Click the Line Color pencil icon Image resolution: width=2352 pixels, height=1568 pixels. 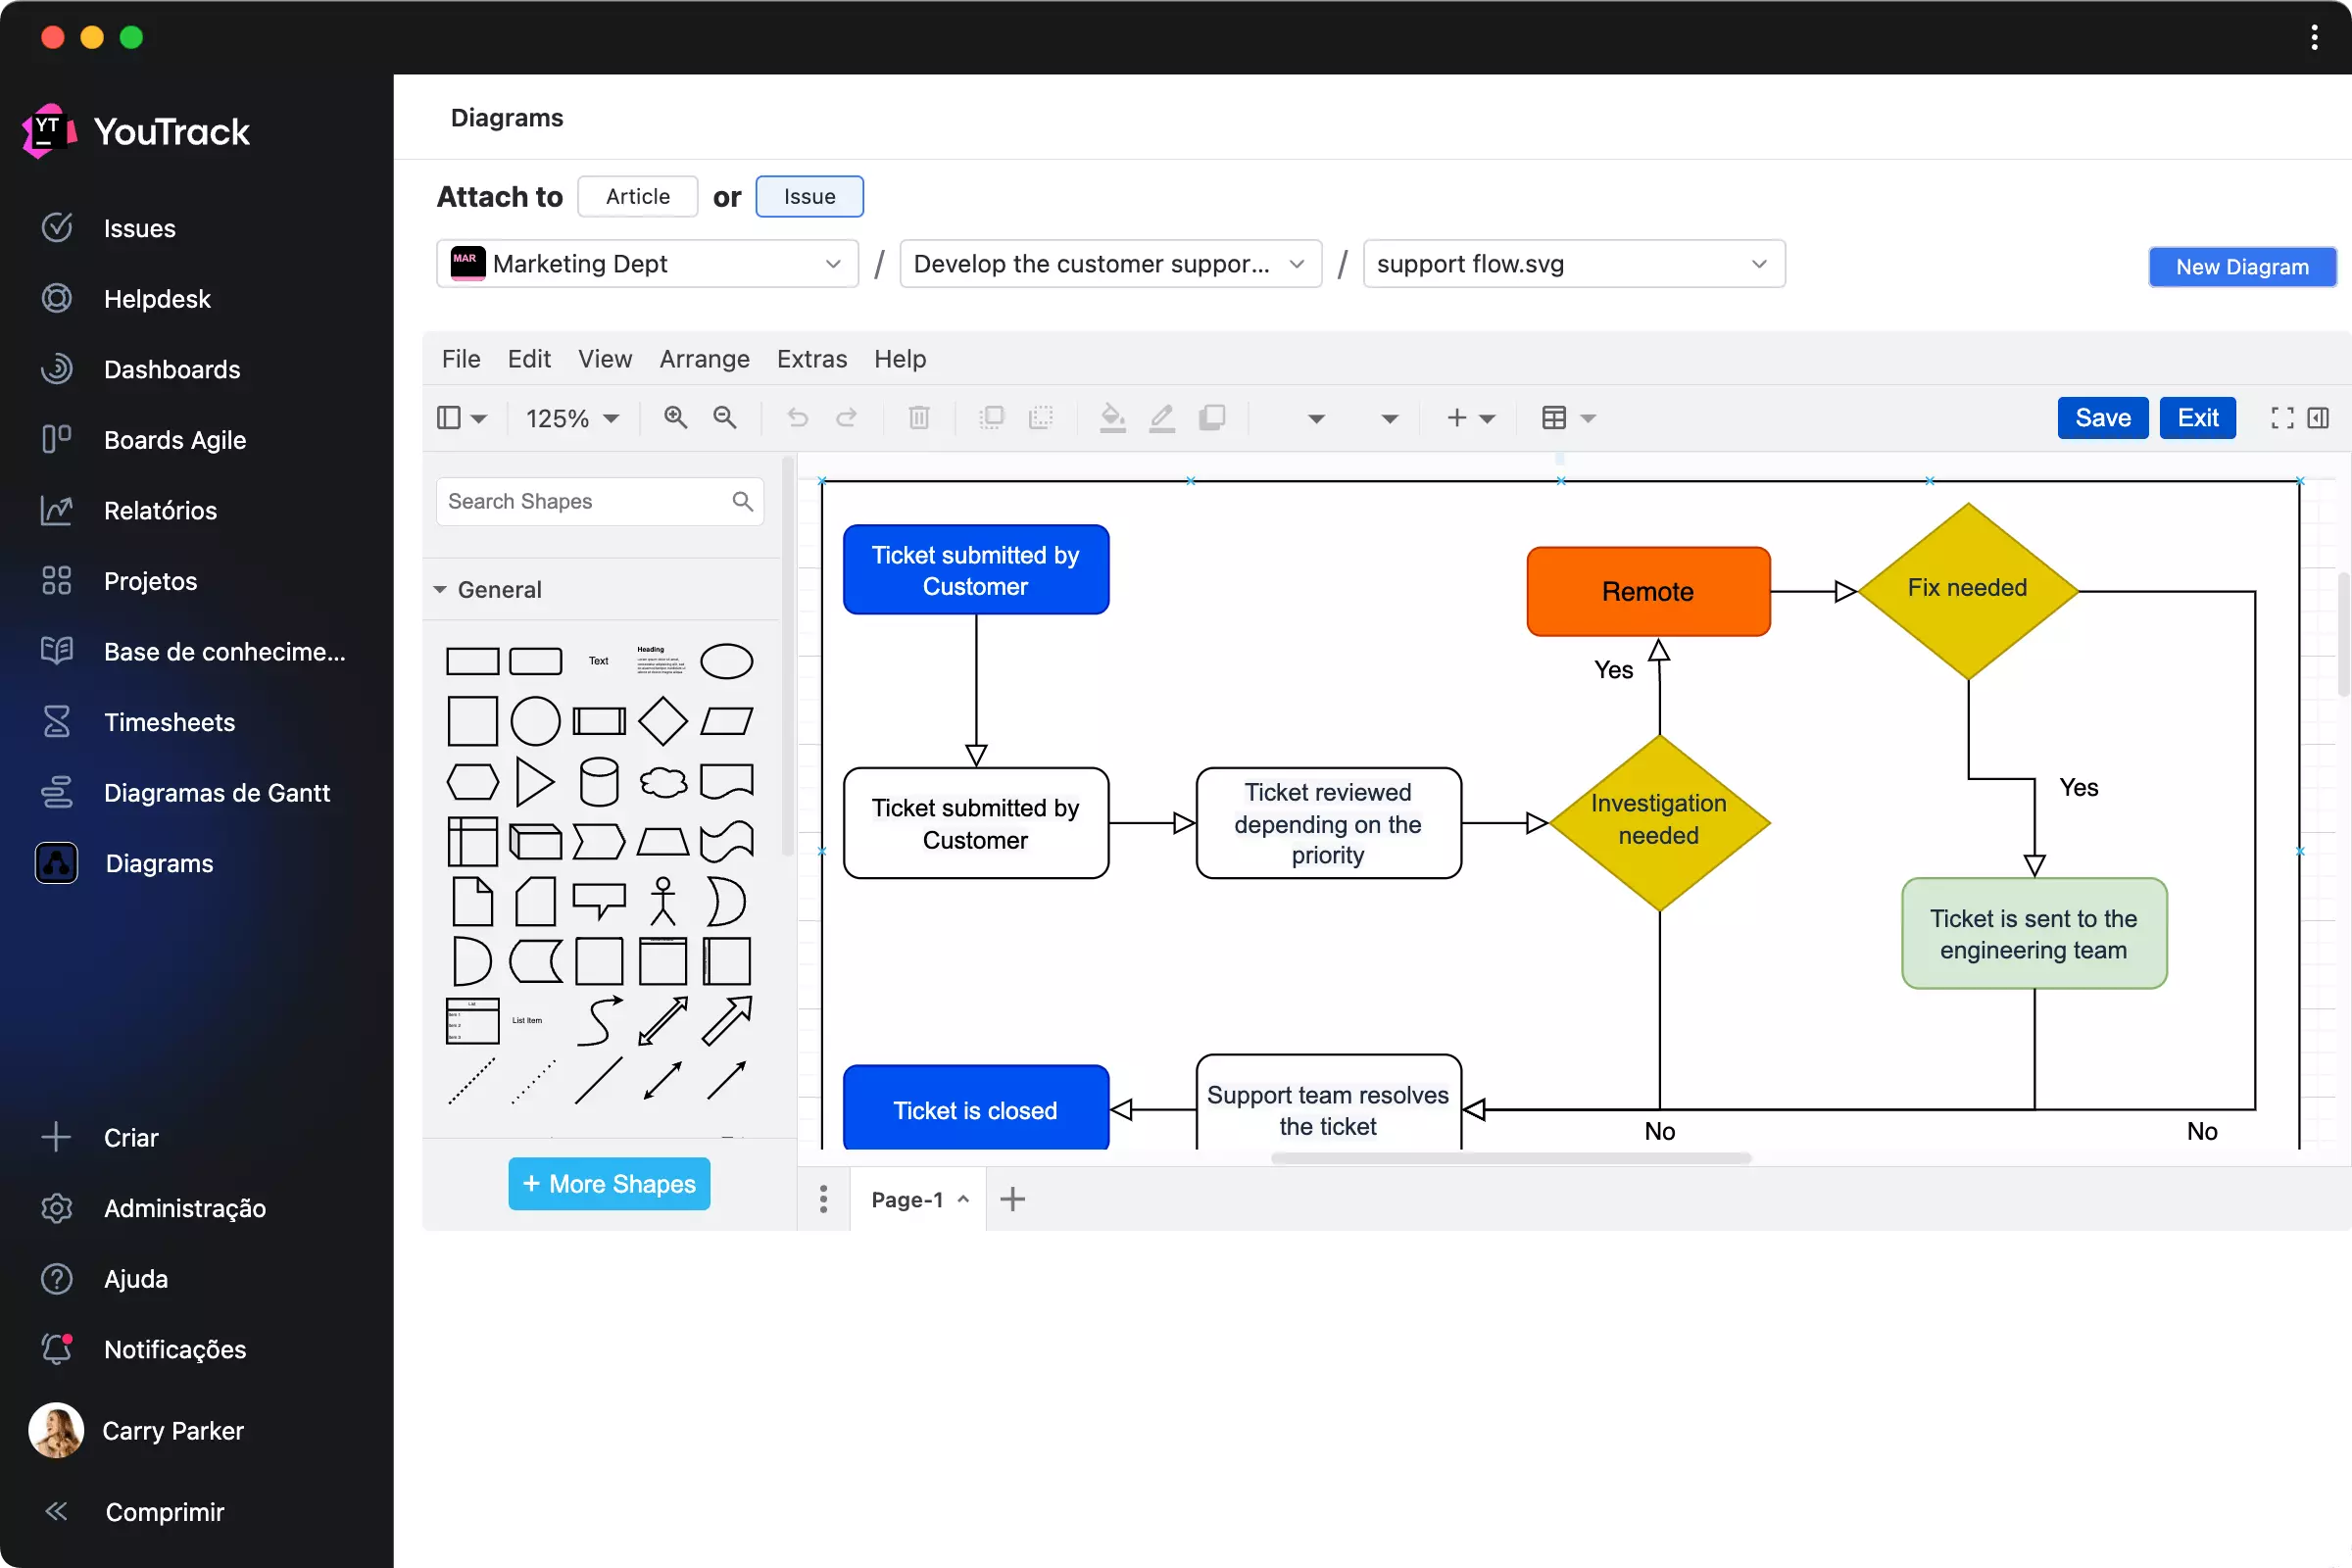coord(1161,418)
